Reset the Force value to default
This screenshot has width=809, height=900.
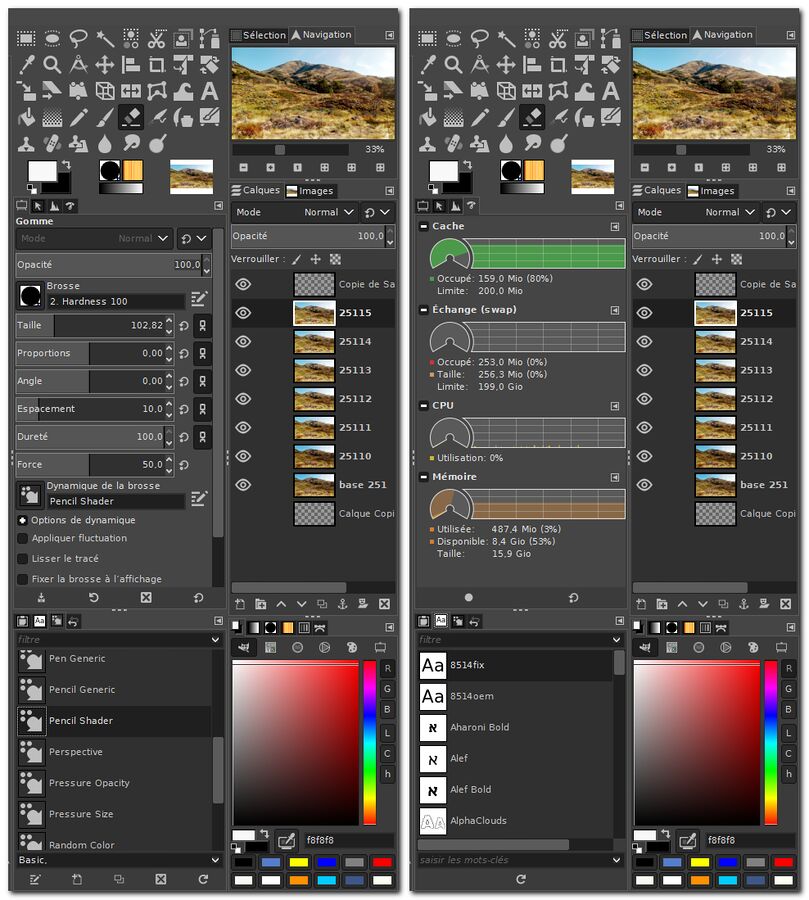click(184, 465)
